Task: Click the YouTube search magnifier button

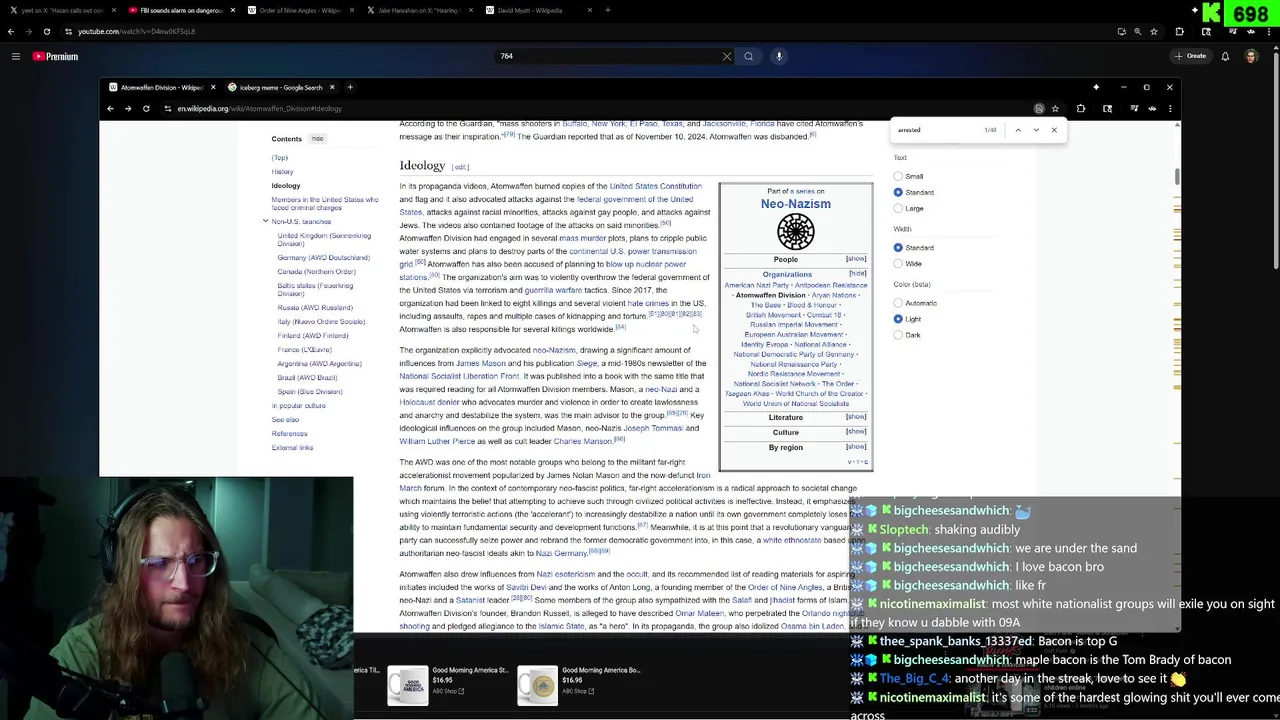Action: [x=748, y=56]
